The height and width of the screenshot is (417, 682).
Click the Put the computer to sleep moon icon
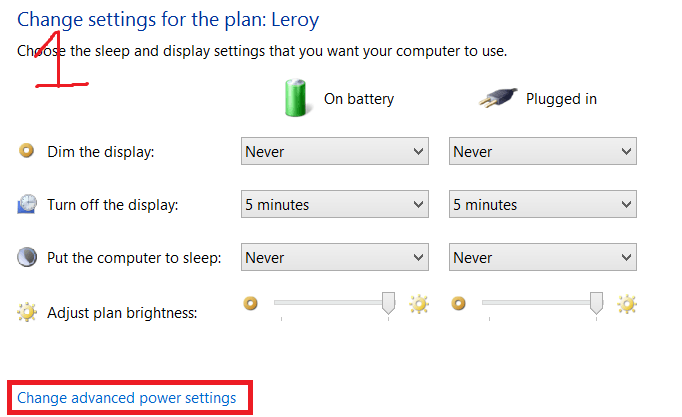tap(27, 258)
